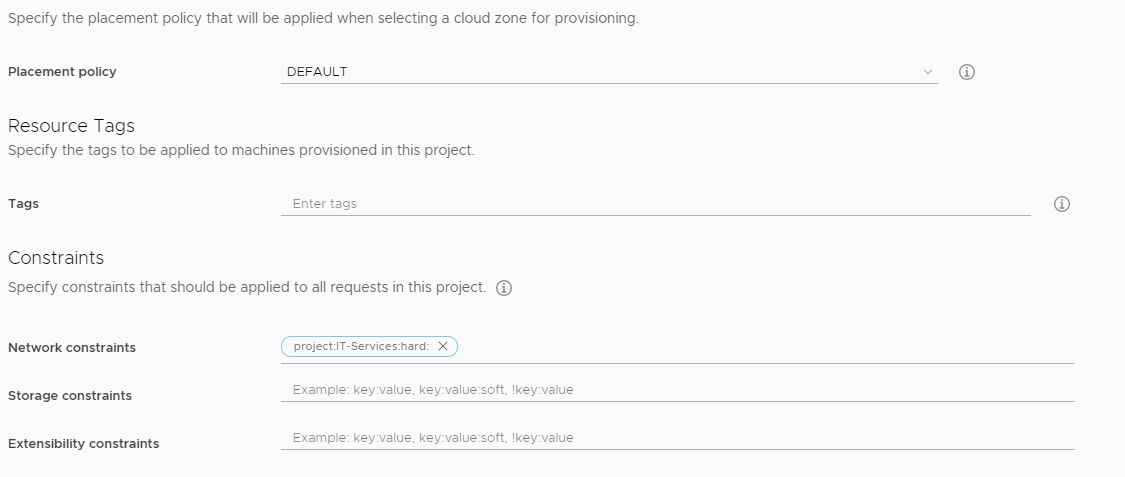Expand the Placement policy chevron arrow

[x=928, y=72]
